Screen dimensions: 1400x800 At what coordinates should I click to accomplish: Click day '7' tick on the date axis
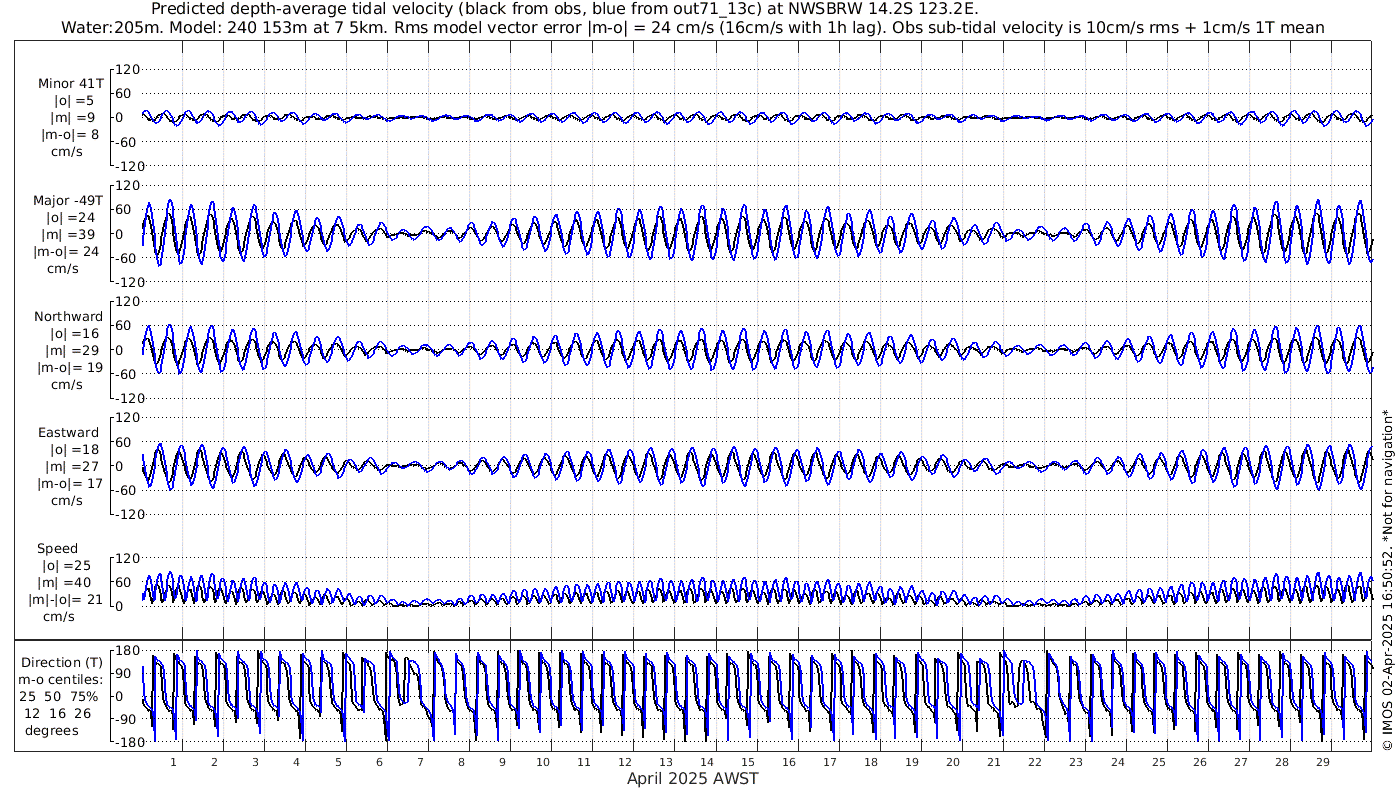click(x=420, y=762)
